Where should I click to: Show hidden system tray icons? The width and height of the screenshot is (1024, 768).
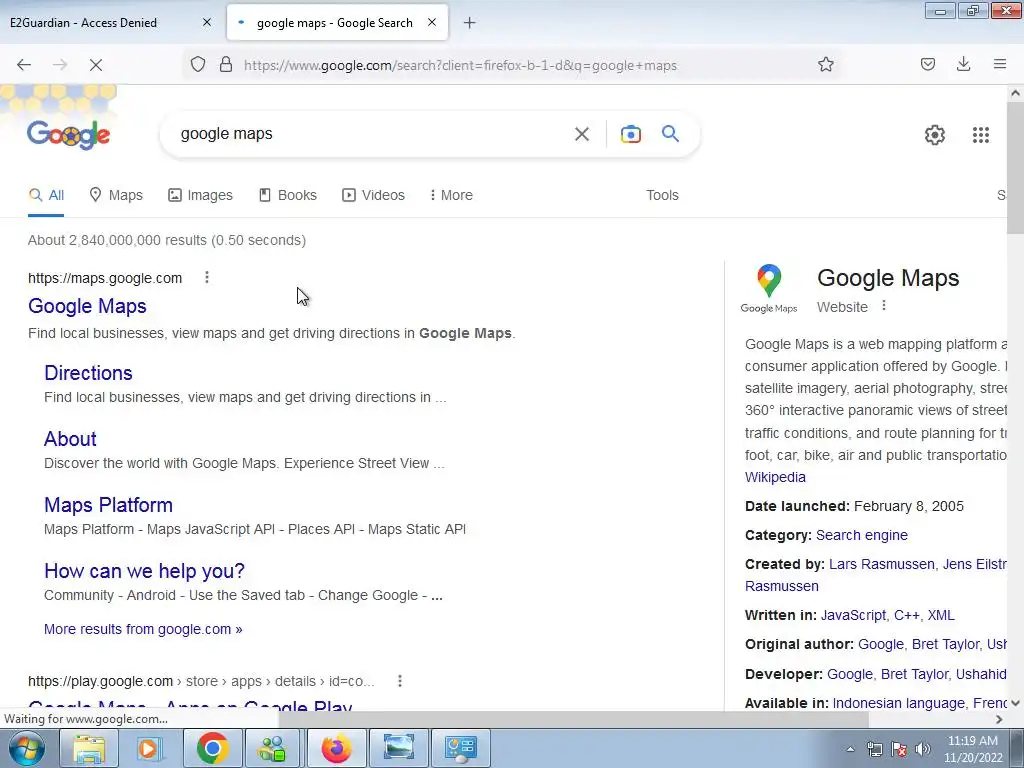[850, 749]
